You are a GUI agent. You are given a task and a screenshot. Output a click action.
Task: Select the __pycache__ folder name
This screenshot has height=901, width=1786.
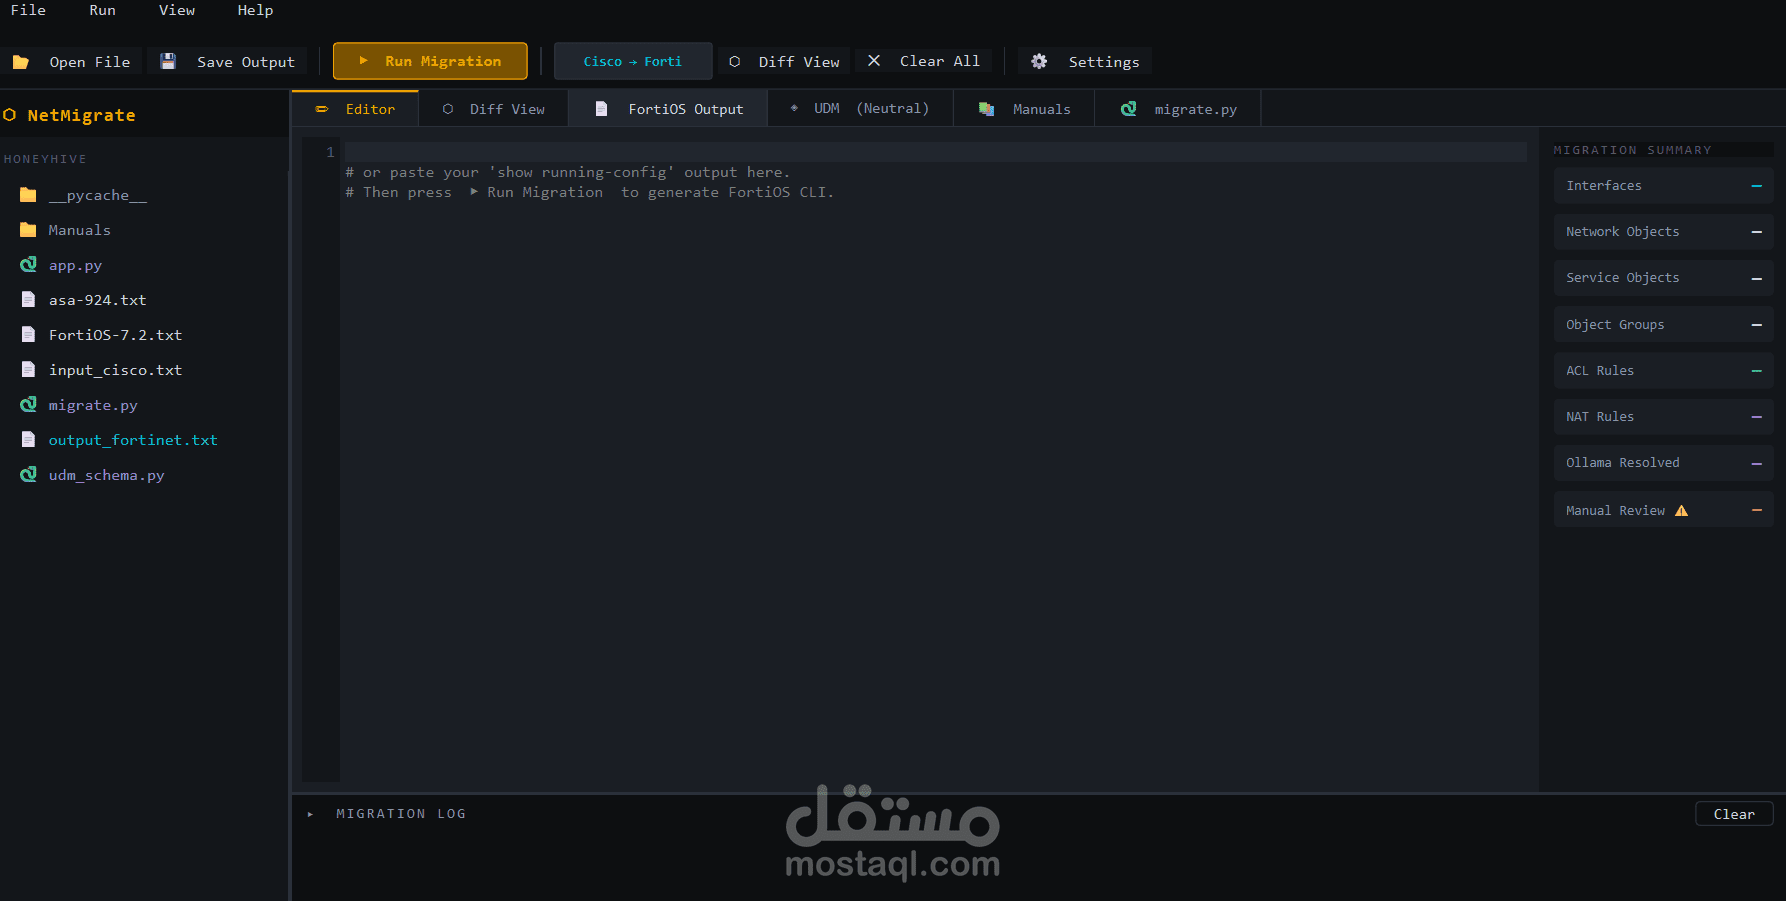tap(98, 195)
